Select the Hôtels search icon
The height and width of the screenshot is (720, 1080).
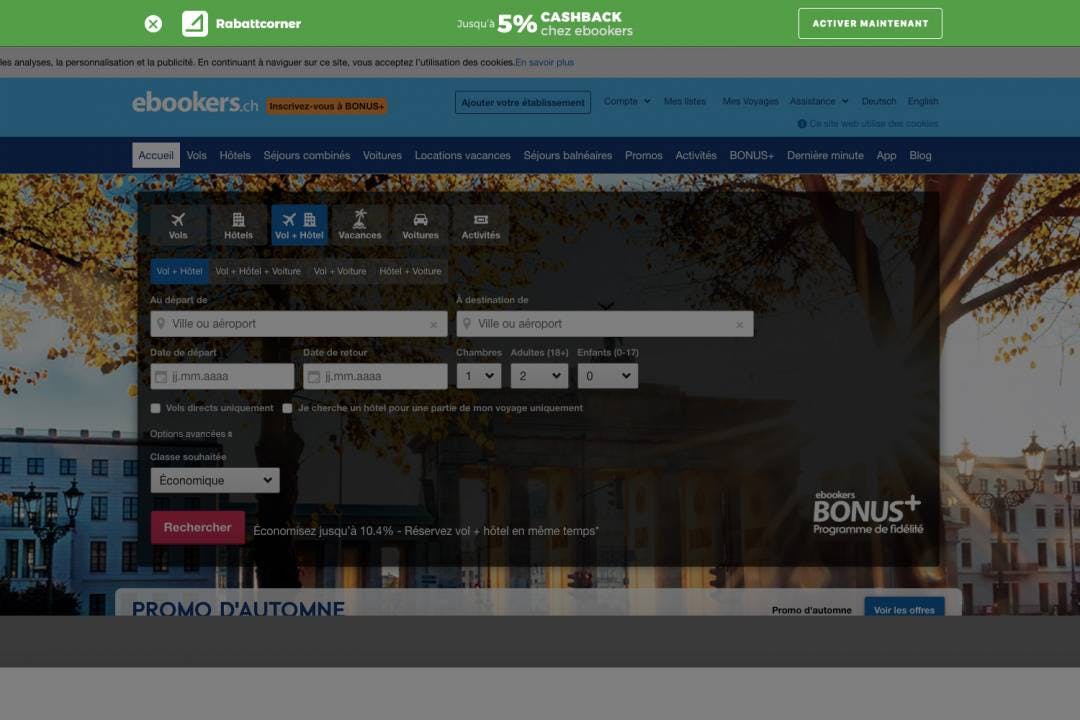click(239, 218)
